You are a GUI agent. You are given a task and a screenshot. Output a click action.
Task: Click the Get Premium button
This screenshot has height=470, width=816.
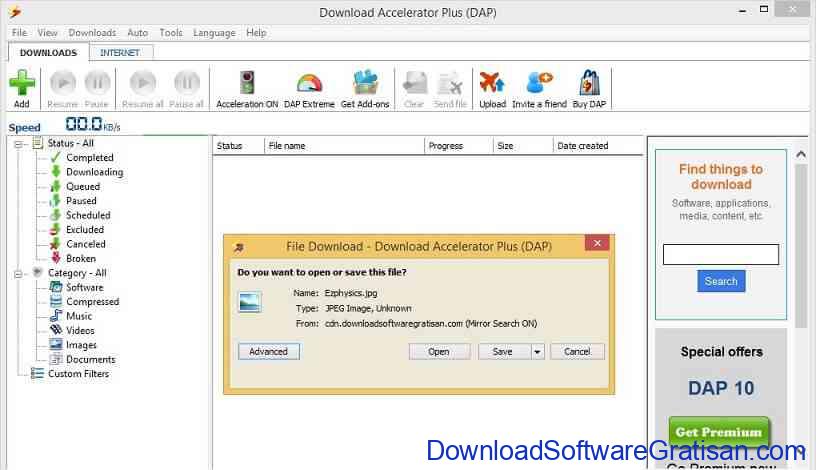[x=719, y=432]
